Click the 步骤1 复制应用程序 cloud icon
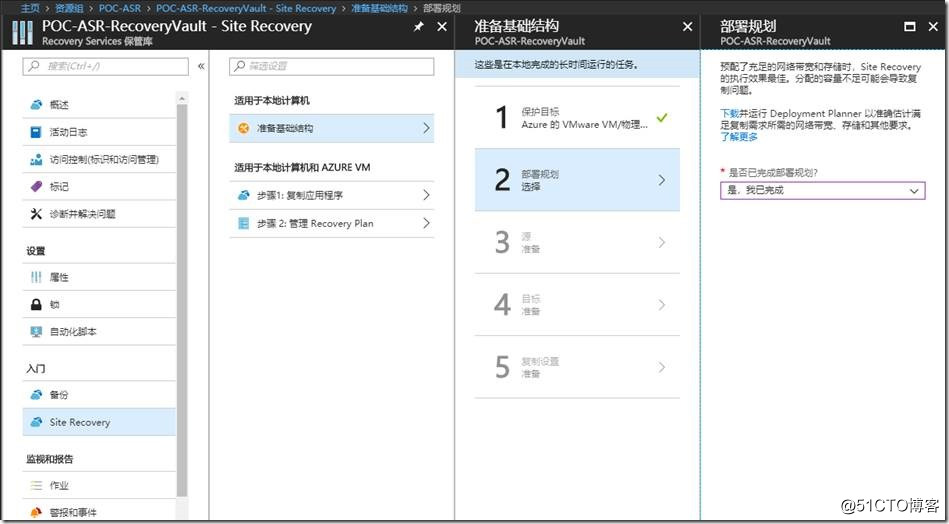 (243, 195)
